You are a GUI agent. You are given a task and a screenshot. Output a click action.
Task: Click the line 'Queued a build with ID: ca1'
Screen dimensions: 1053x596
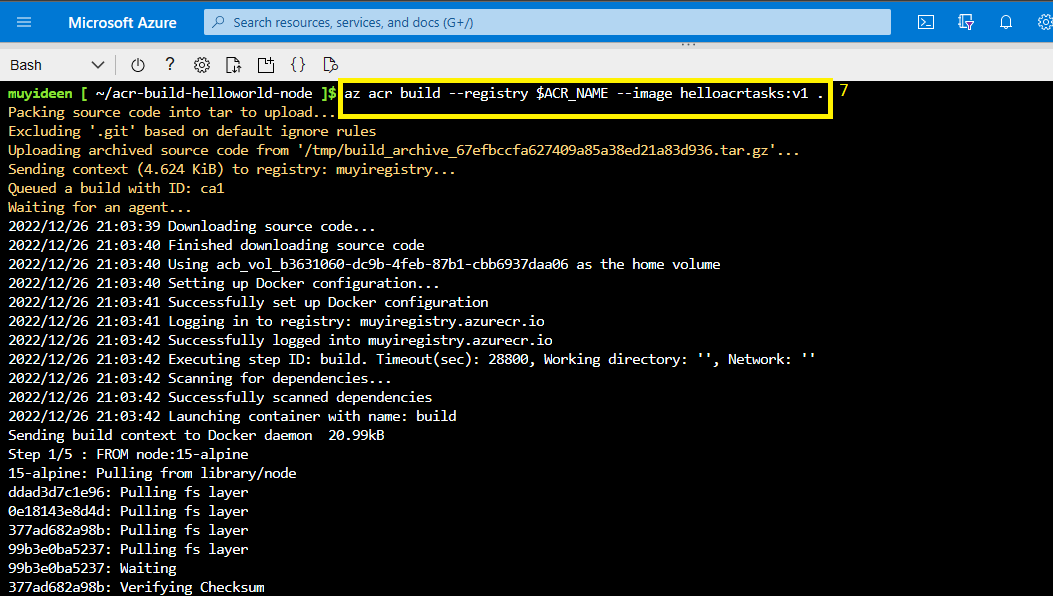(x=116, y=188)
